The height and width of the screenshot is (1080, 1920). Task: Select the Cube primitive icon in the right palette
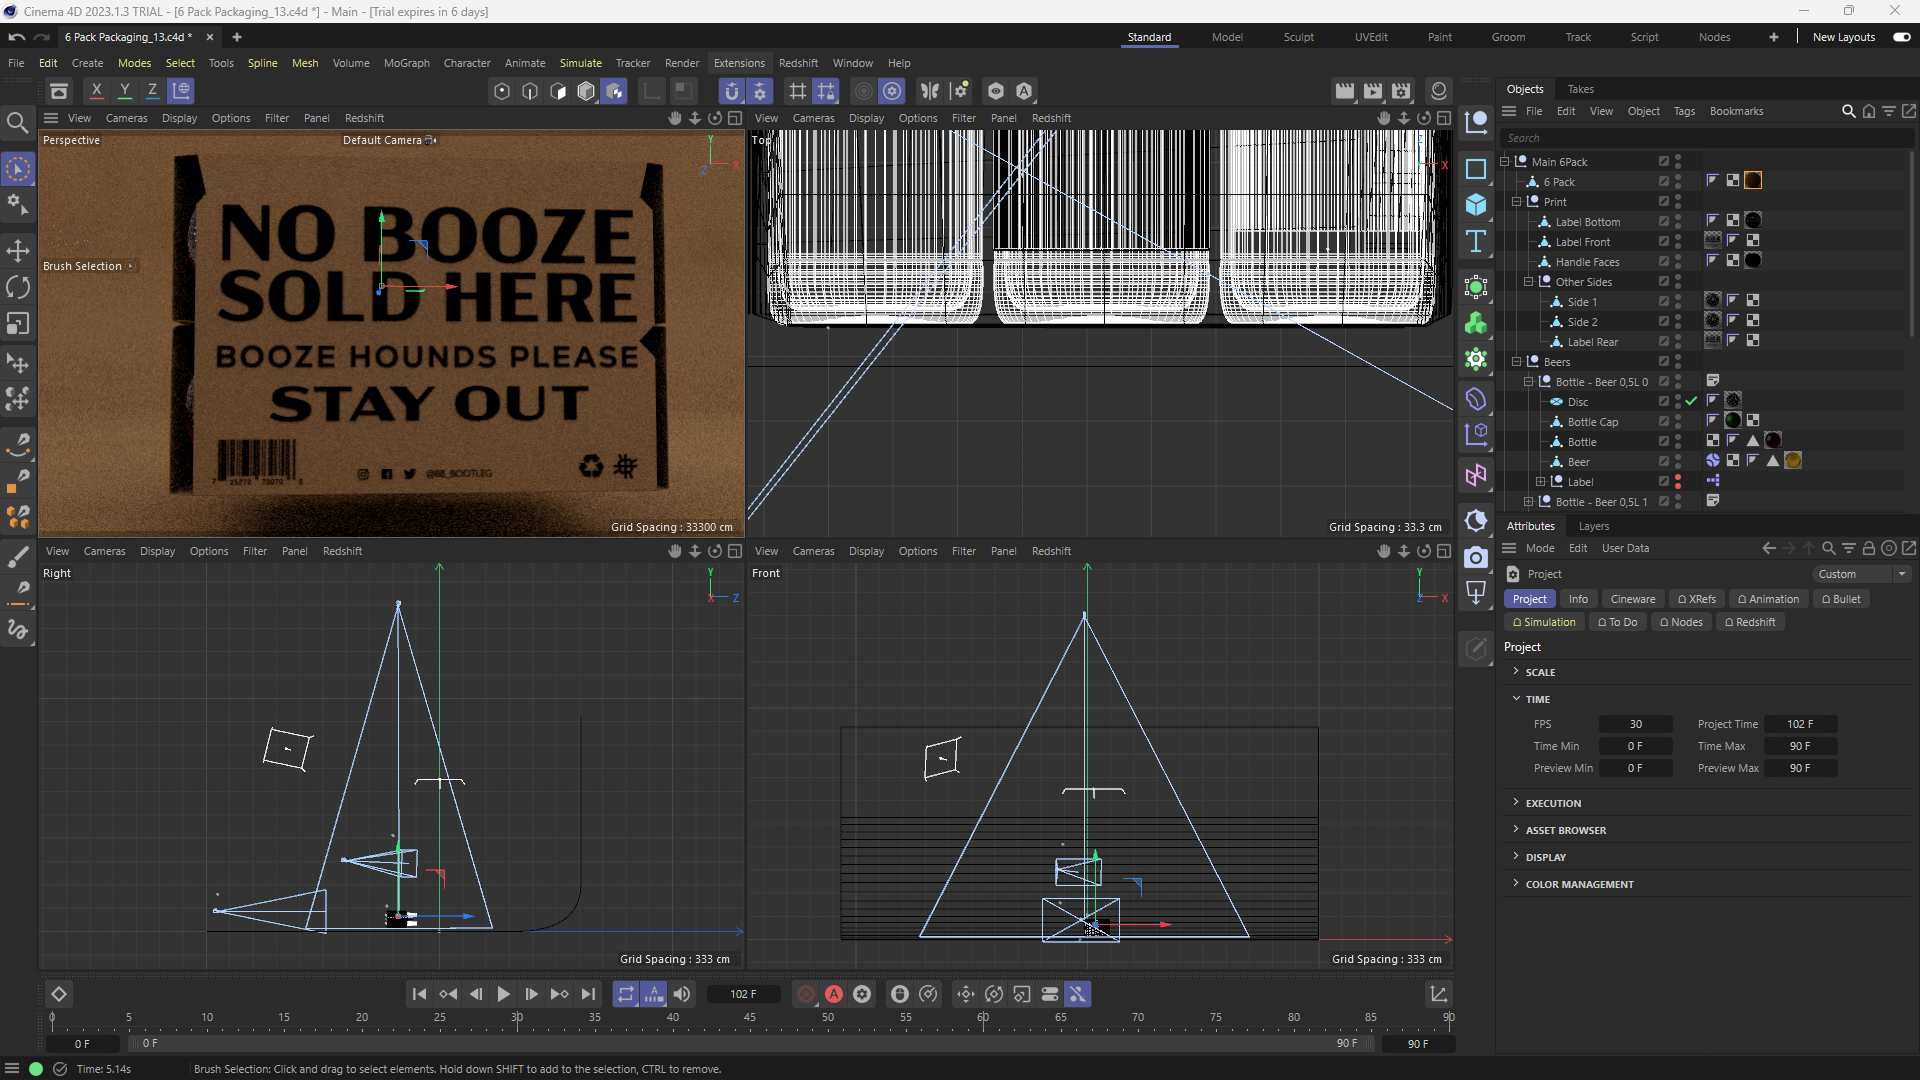[x=1477, y=204]
